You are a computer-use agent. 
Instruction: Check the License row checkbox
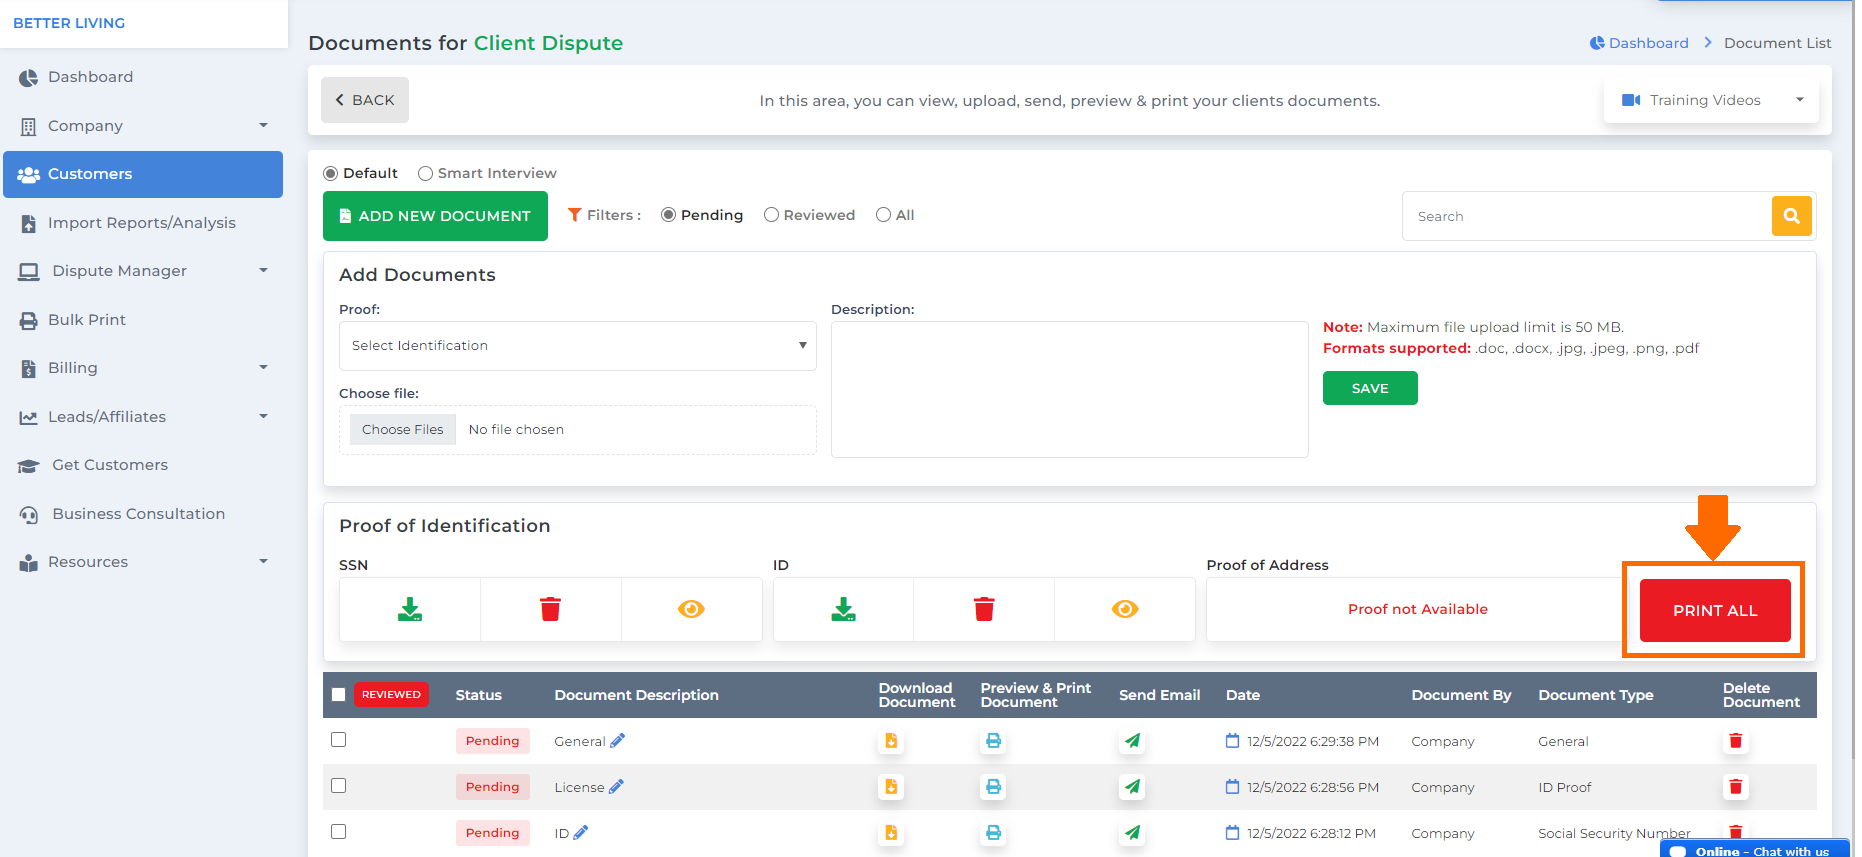[x=338, y=785]
